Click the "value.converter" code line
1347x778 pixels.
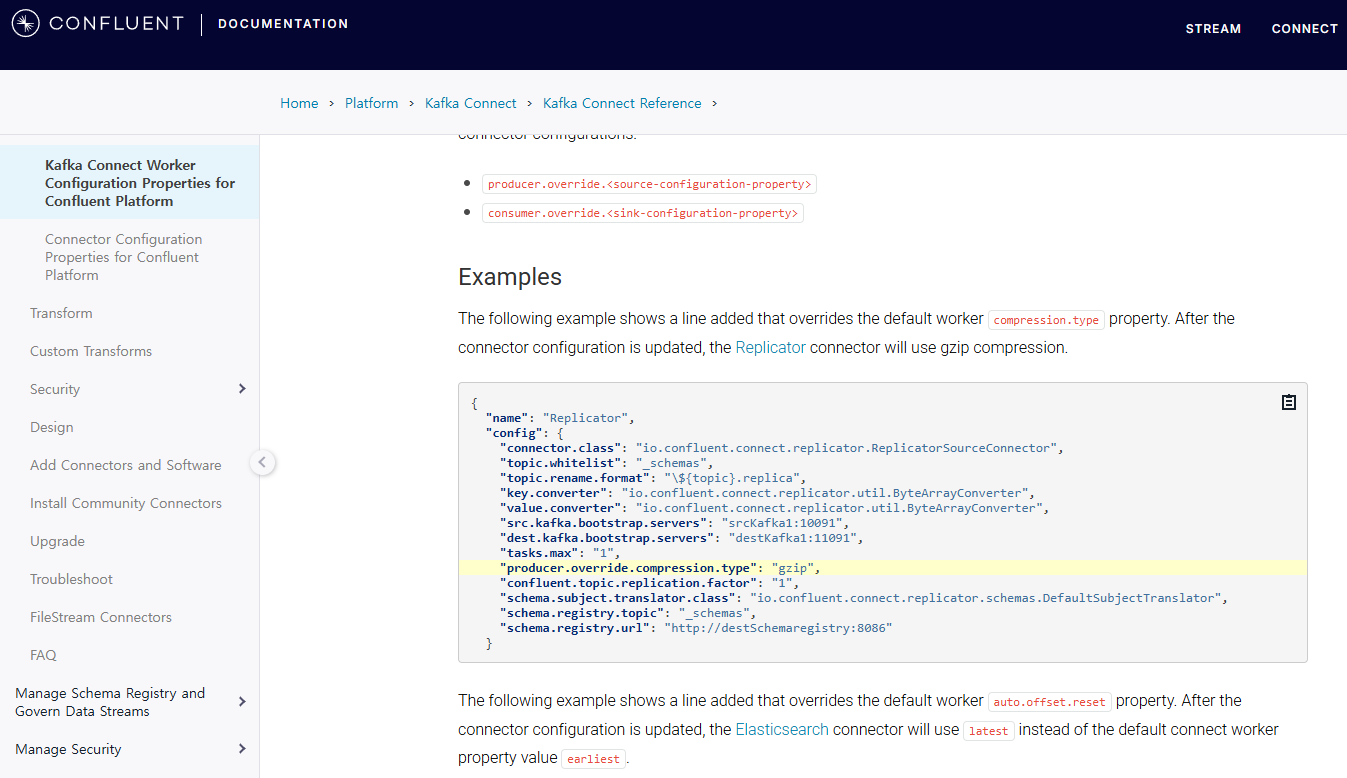(x=774, y=508)
